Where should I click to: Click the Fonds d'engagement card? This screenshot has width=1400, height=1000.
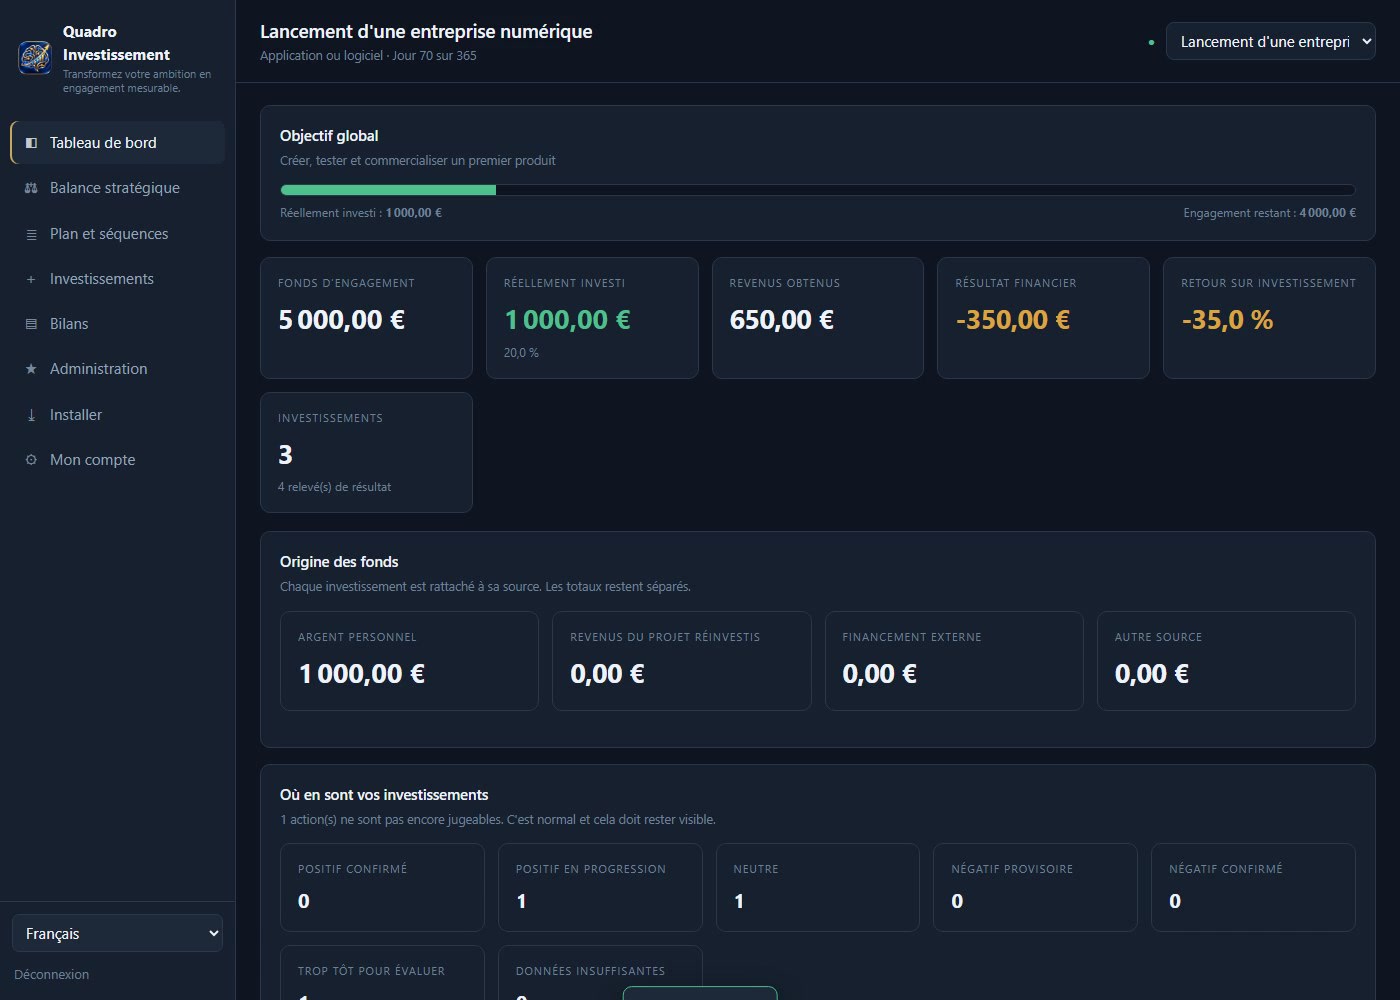pyautogui.click(x=366, y=318)
